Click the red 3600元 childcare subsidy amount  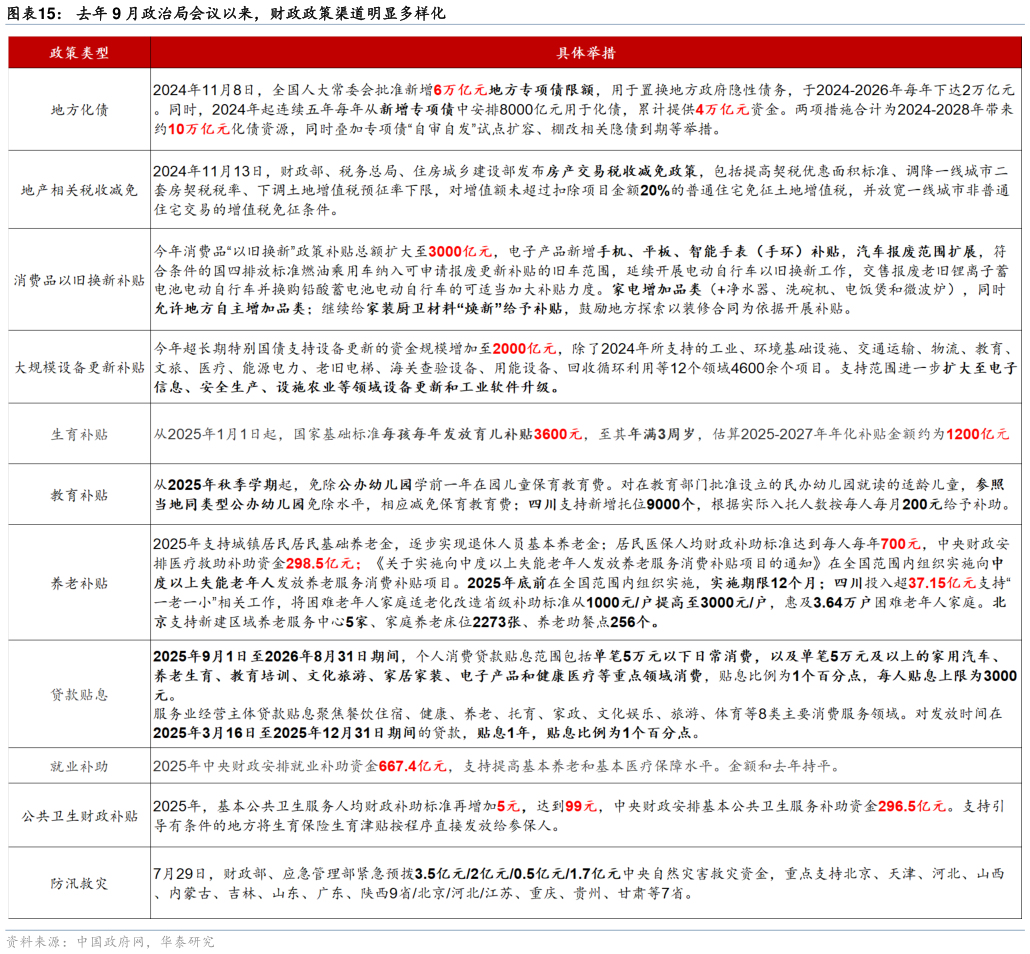(x=557, y=434)
